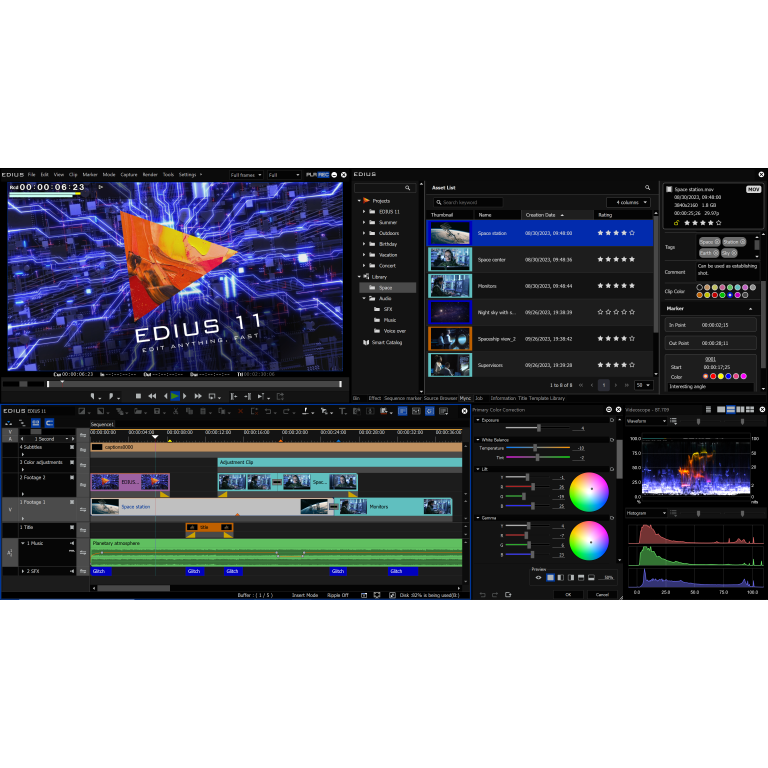Click OK in Primary Color Correction
Viewport: 768px width, 768px height.
point(568,594)
